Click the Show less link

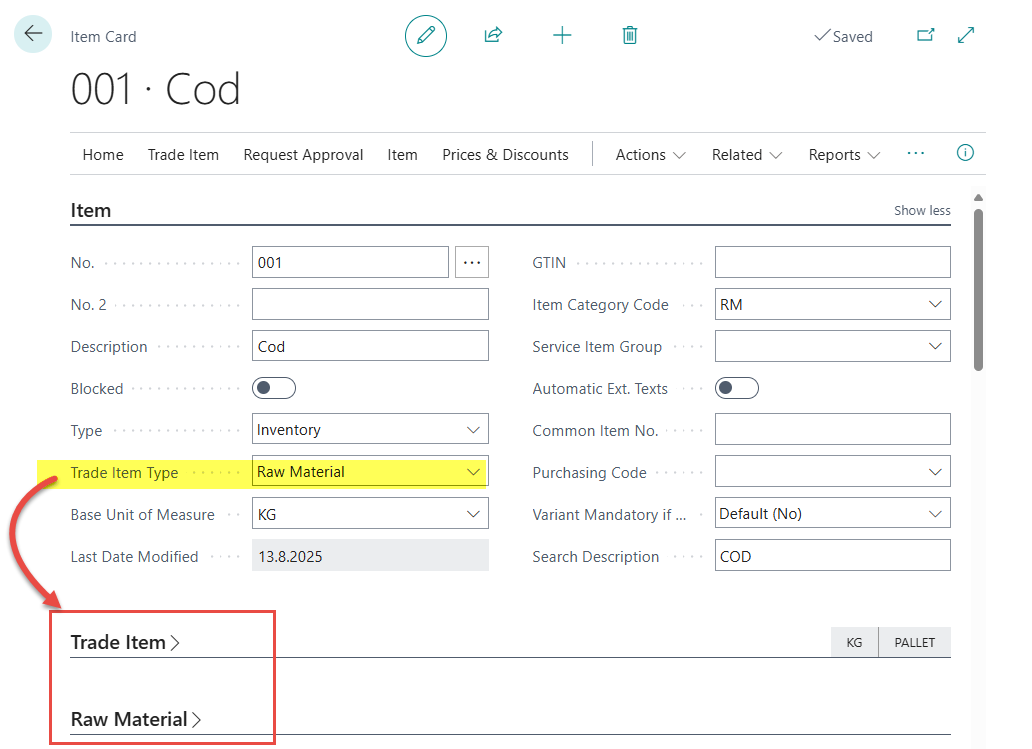point(922,211)
